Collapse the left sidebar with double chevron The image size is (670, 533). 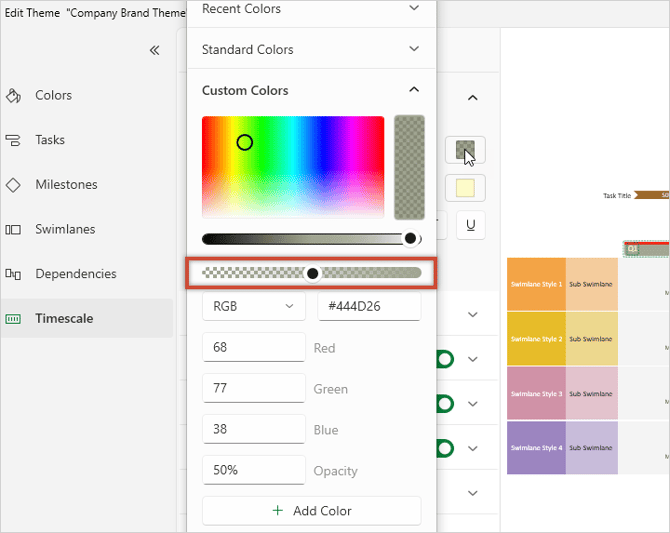pyautogui.click(x=154, y=50)
